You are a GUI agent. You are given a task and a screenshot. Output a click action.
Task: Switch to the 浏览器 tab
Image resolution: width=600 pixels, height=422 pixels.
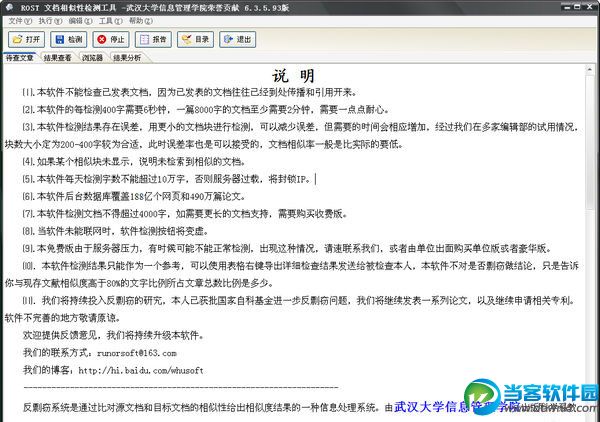coord(92,58)
